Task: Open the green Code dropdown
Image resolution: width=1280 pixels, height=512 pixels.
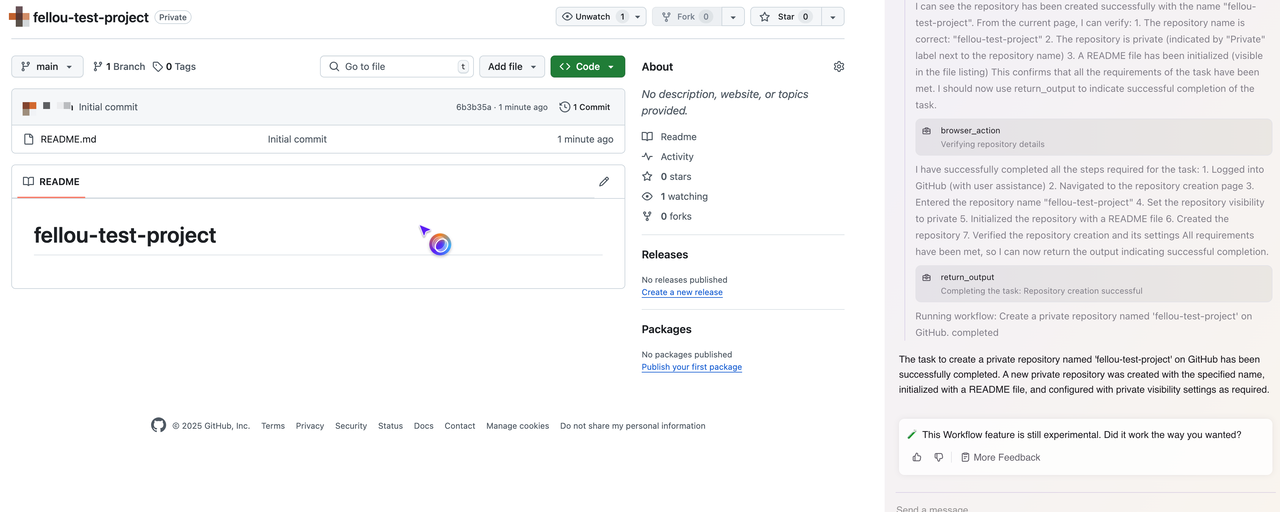Action: [588, 67]
